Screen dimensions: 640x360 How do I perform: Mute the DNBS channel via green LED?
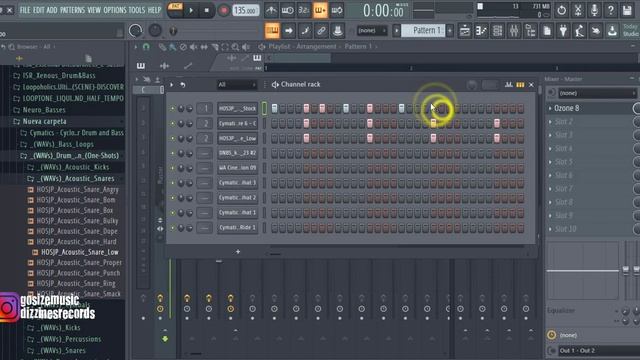[172, 153]
